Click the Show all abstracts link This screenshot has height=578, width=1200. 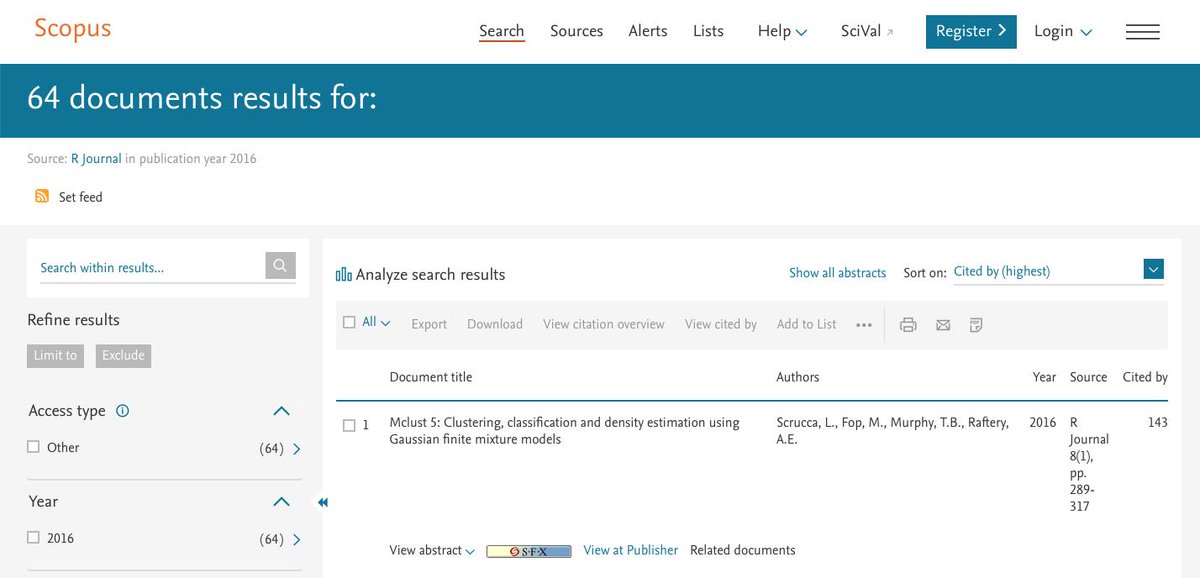pyautogui.click(x=838, y=272)
